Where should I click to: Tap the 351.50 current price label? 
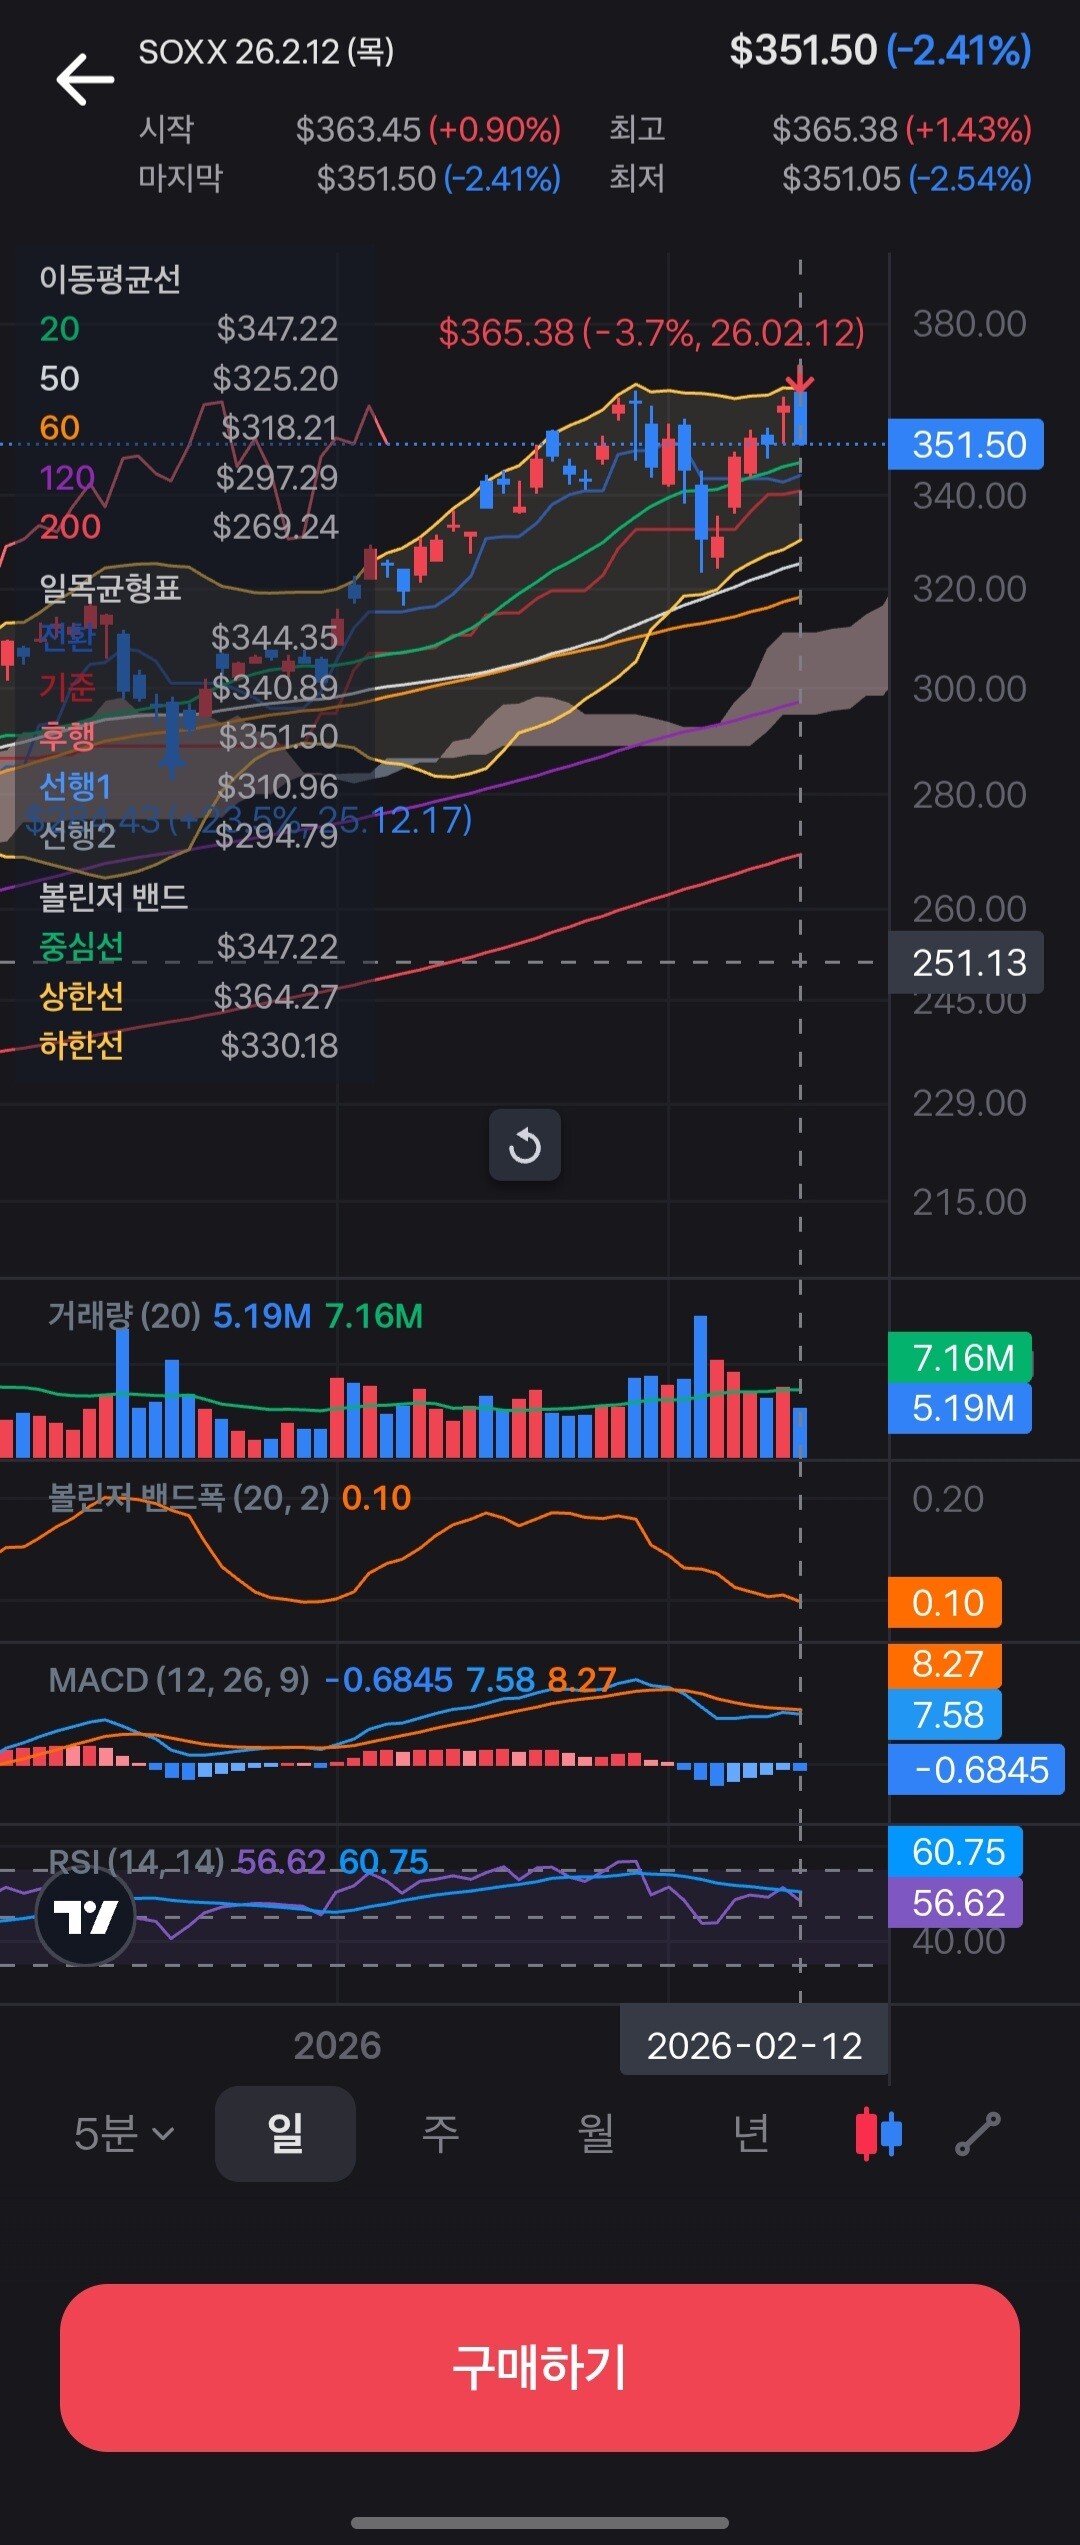click(x=966, y=444)
